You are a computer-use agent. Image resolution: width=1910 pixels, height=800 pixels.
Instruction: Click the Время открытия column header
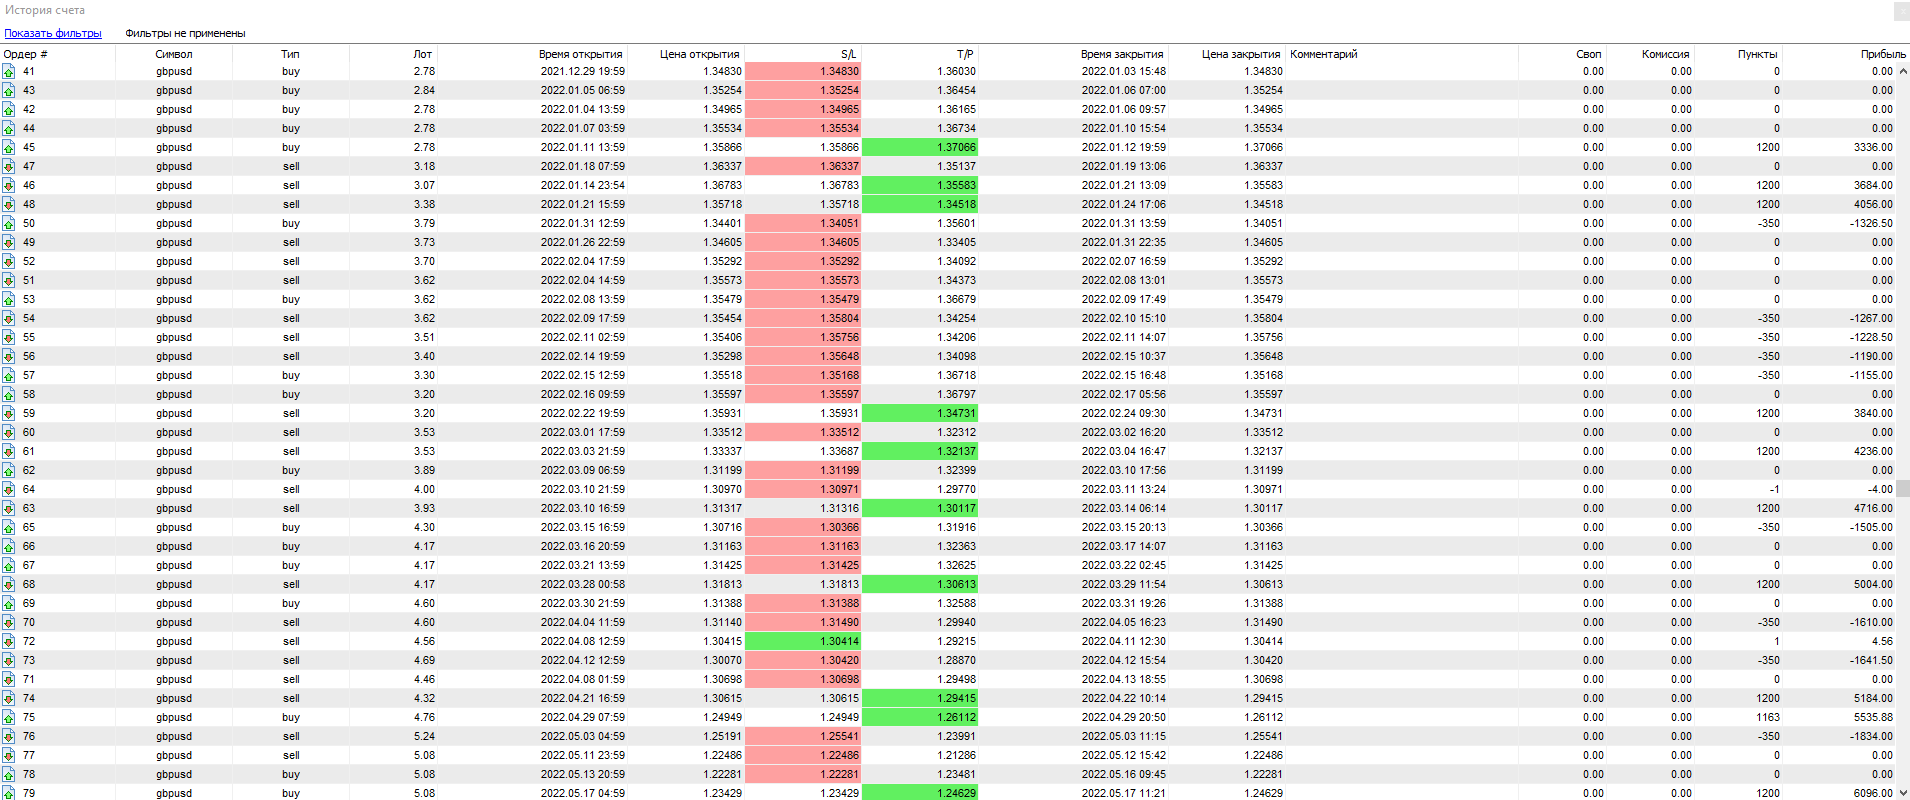pos(580,55)
